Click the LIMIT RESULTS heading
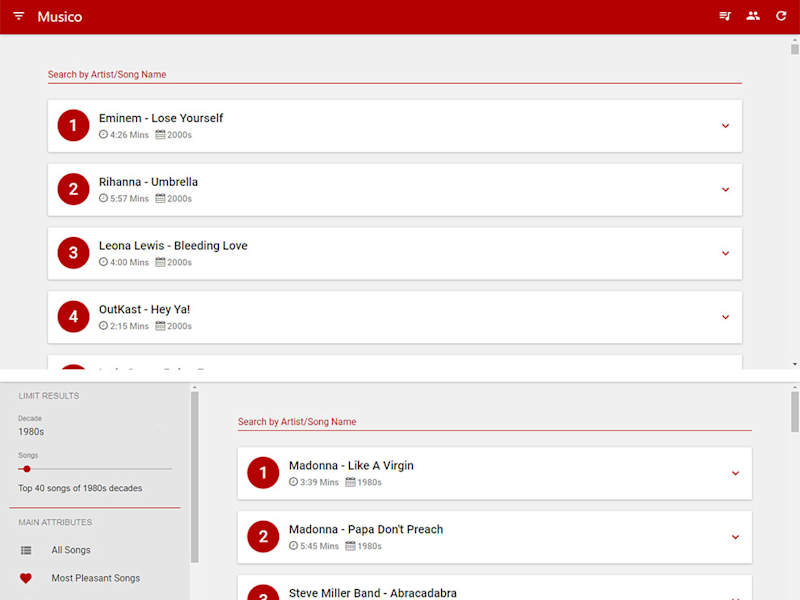 point(49,396)
